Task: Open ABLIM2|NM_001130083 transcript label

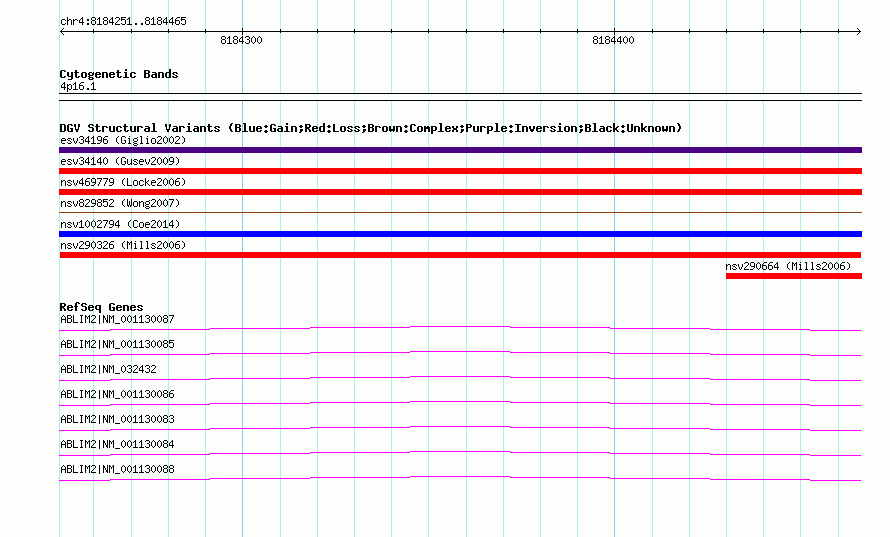Action: tap(117, 419)
